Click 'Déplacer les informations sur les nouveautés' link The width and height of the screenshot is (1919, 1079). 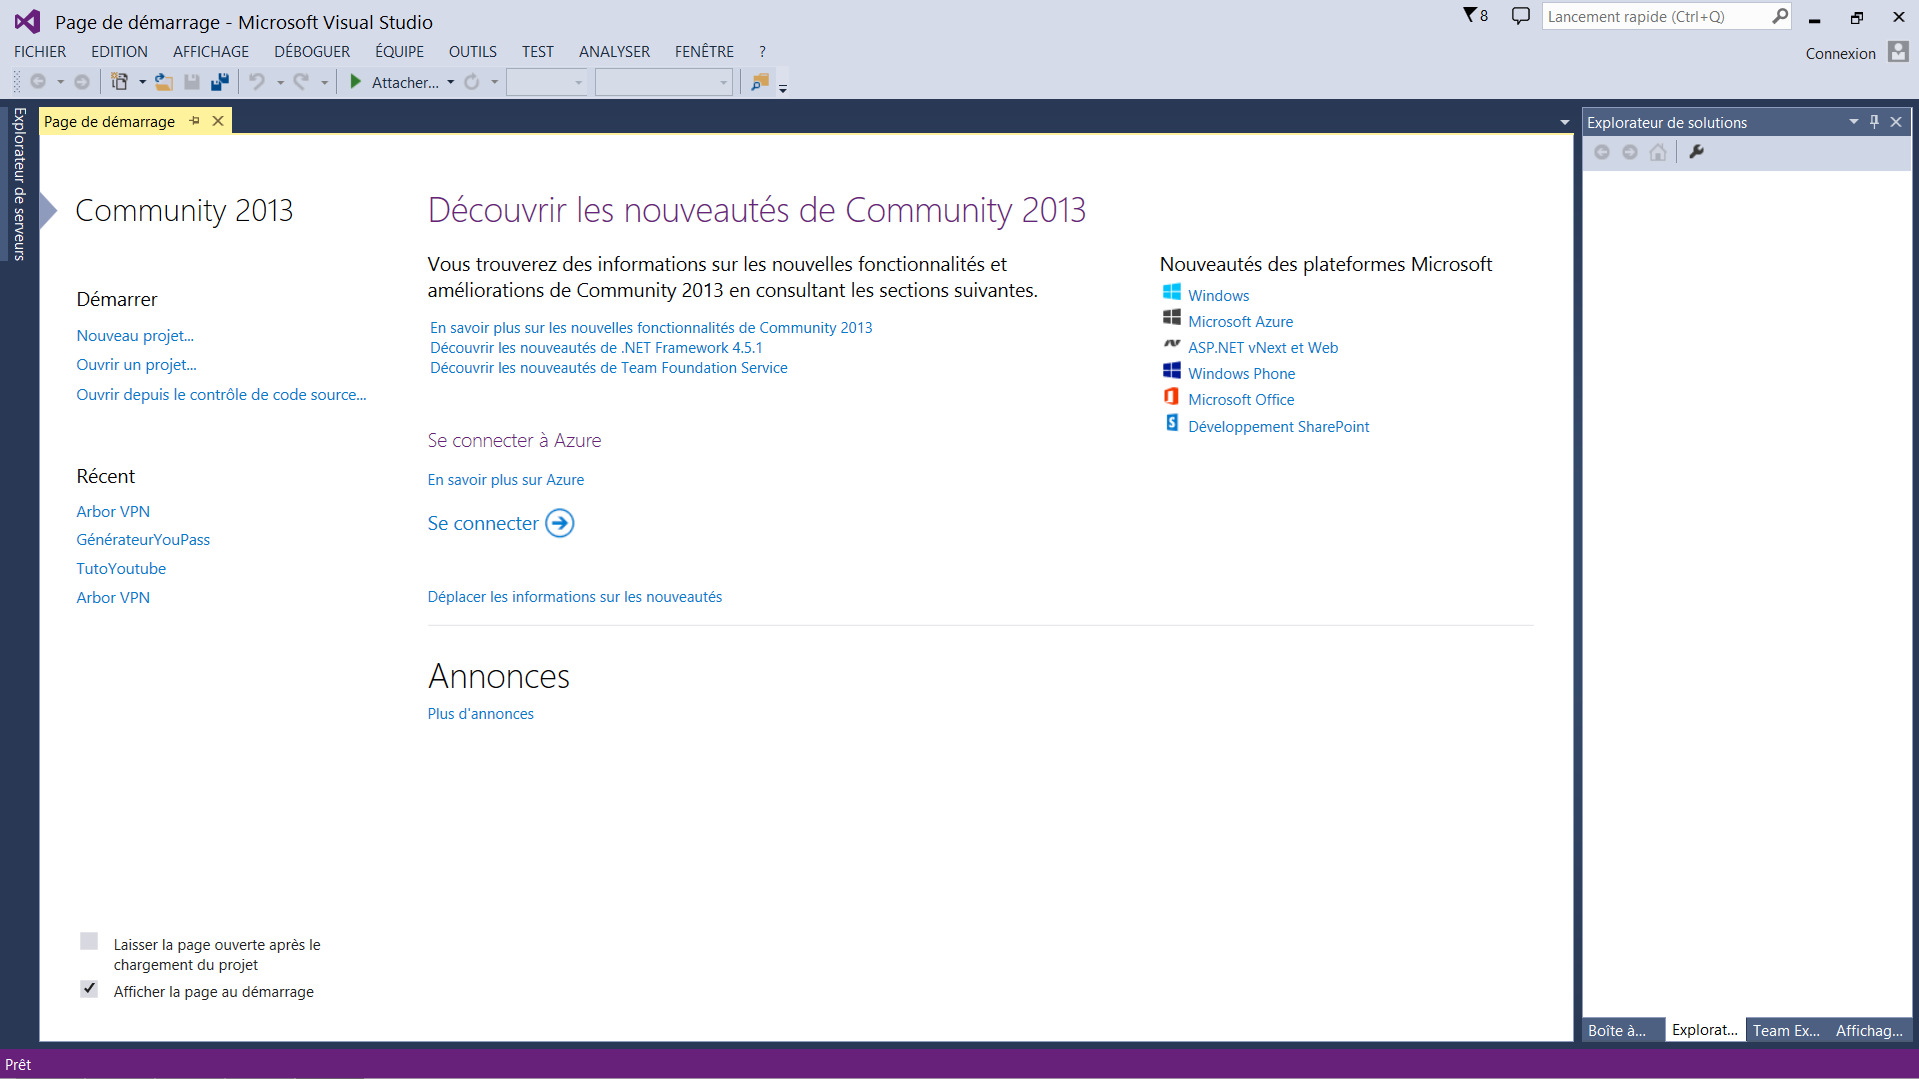(575, 597)
